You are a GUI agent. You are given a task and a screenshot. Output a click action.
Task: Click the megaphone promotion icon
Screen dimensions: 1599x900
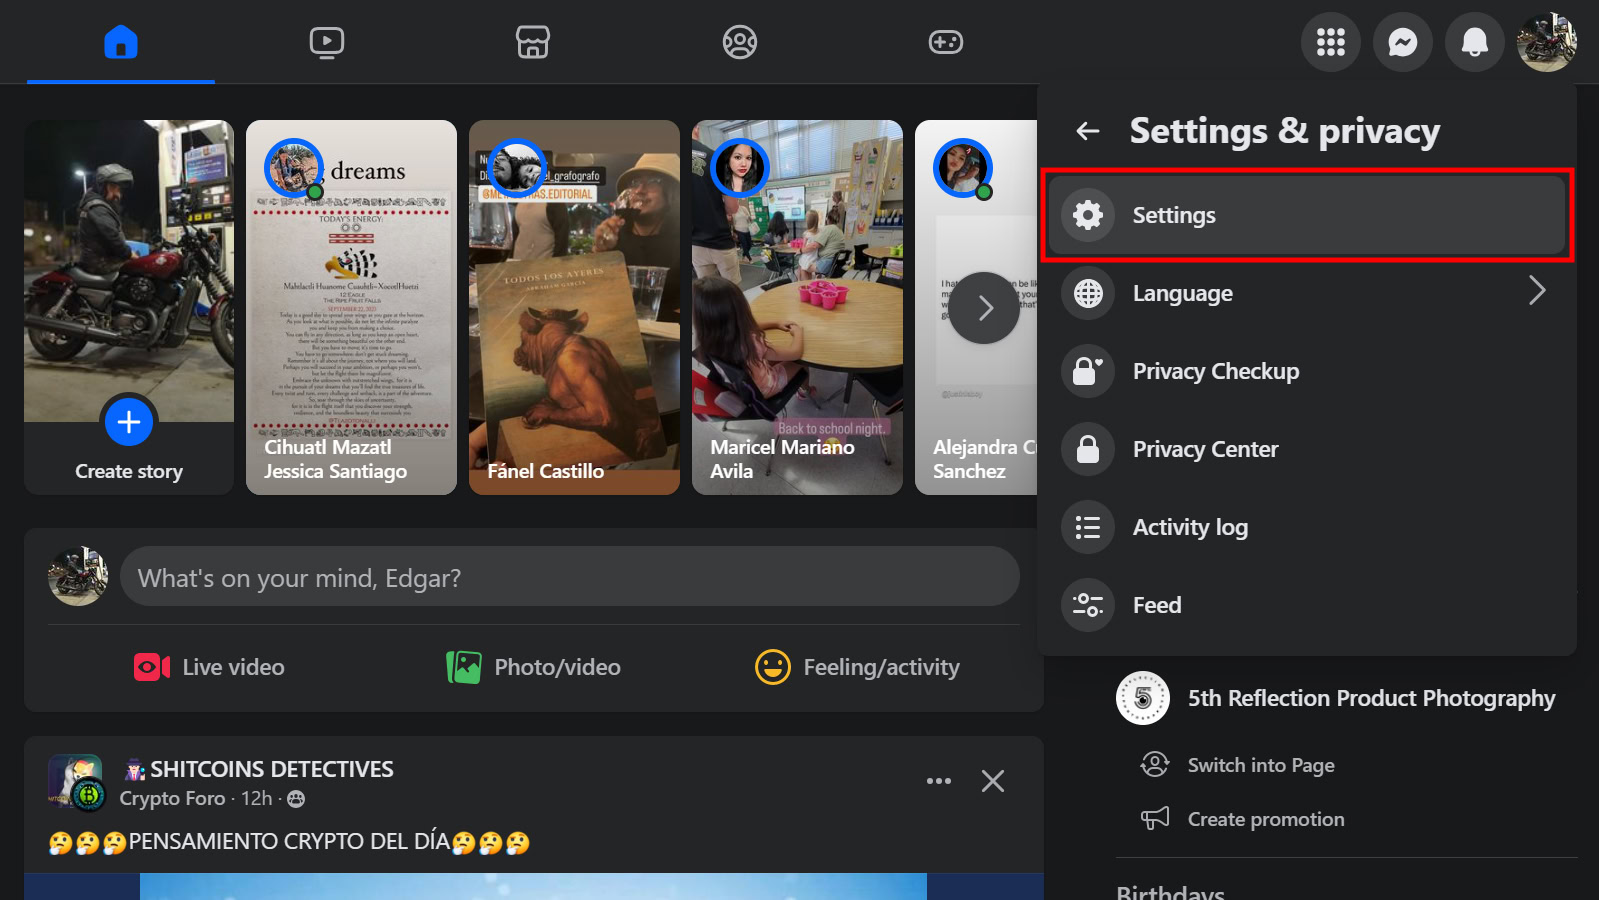tap(1155, 819)
